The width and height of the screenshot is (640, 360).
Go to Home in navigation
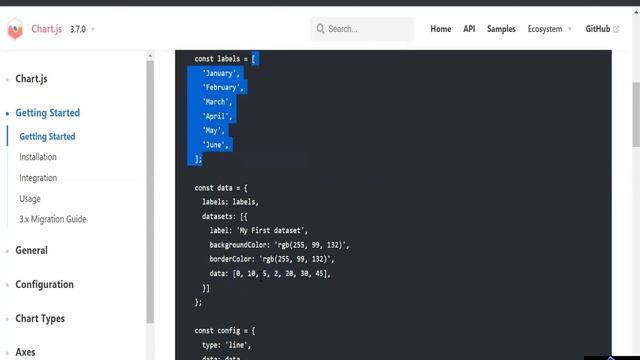(440, 29)
